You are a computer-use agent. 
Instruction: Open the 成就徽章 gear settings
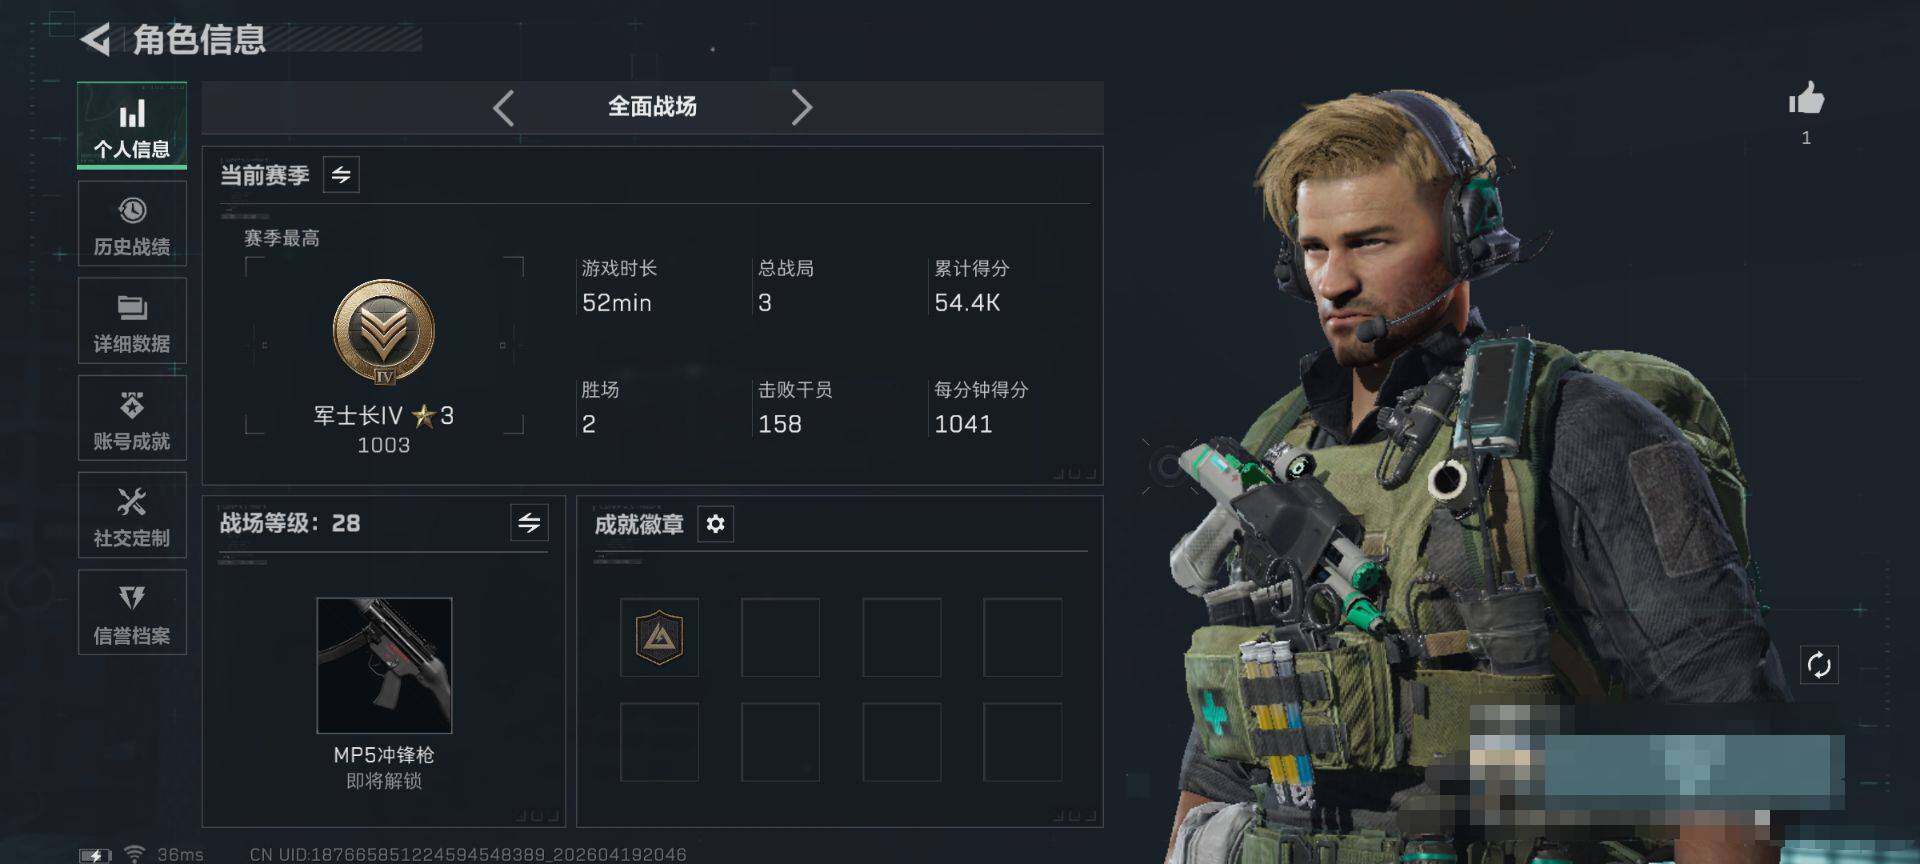click(x=715, y=524)
